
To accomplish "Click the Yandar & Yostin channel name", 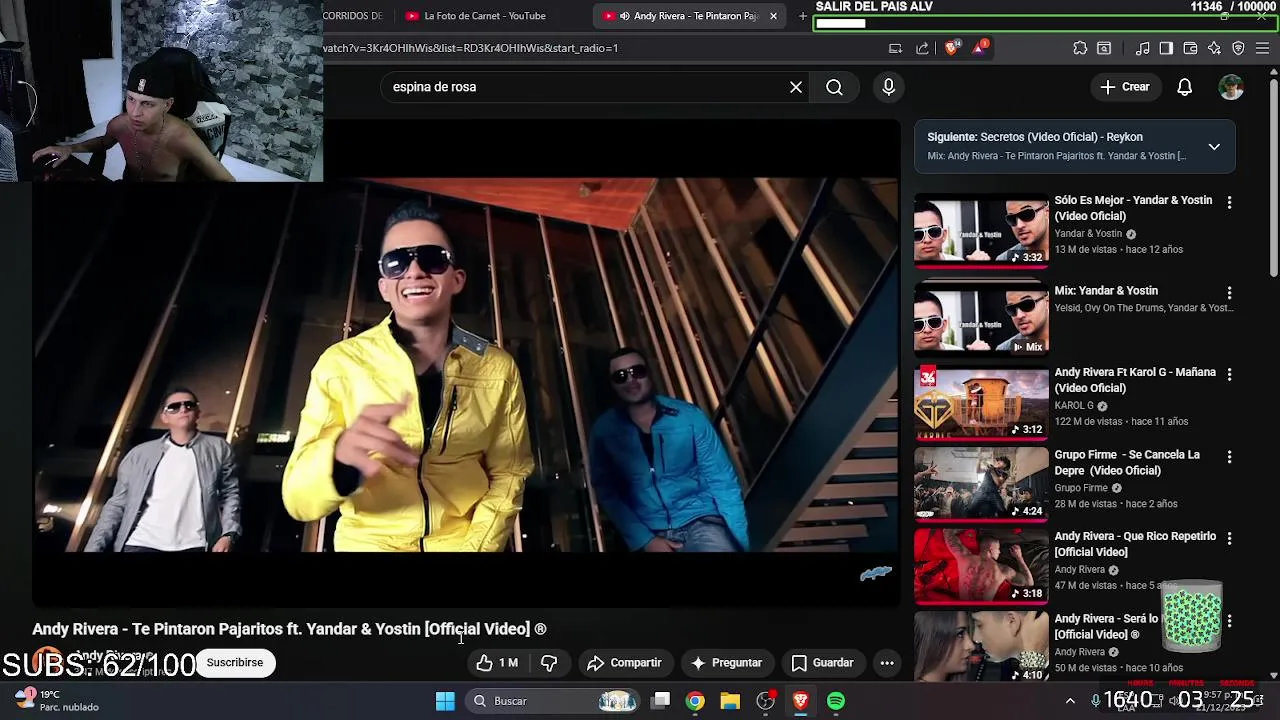I will [x=1088, y=234].
